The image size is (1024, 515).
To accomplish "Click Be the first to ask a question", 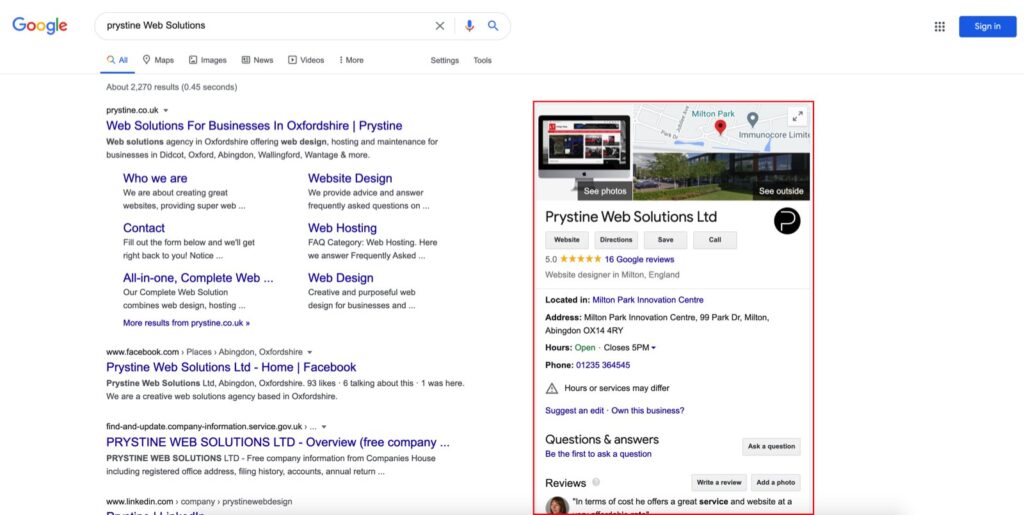I will 598,454.
